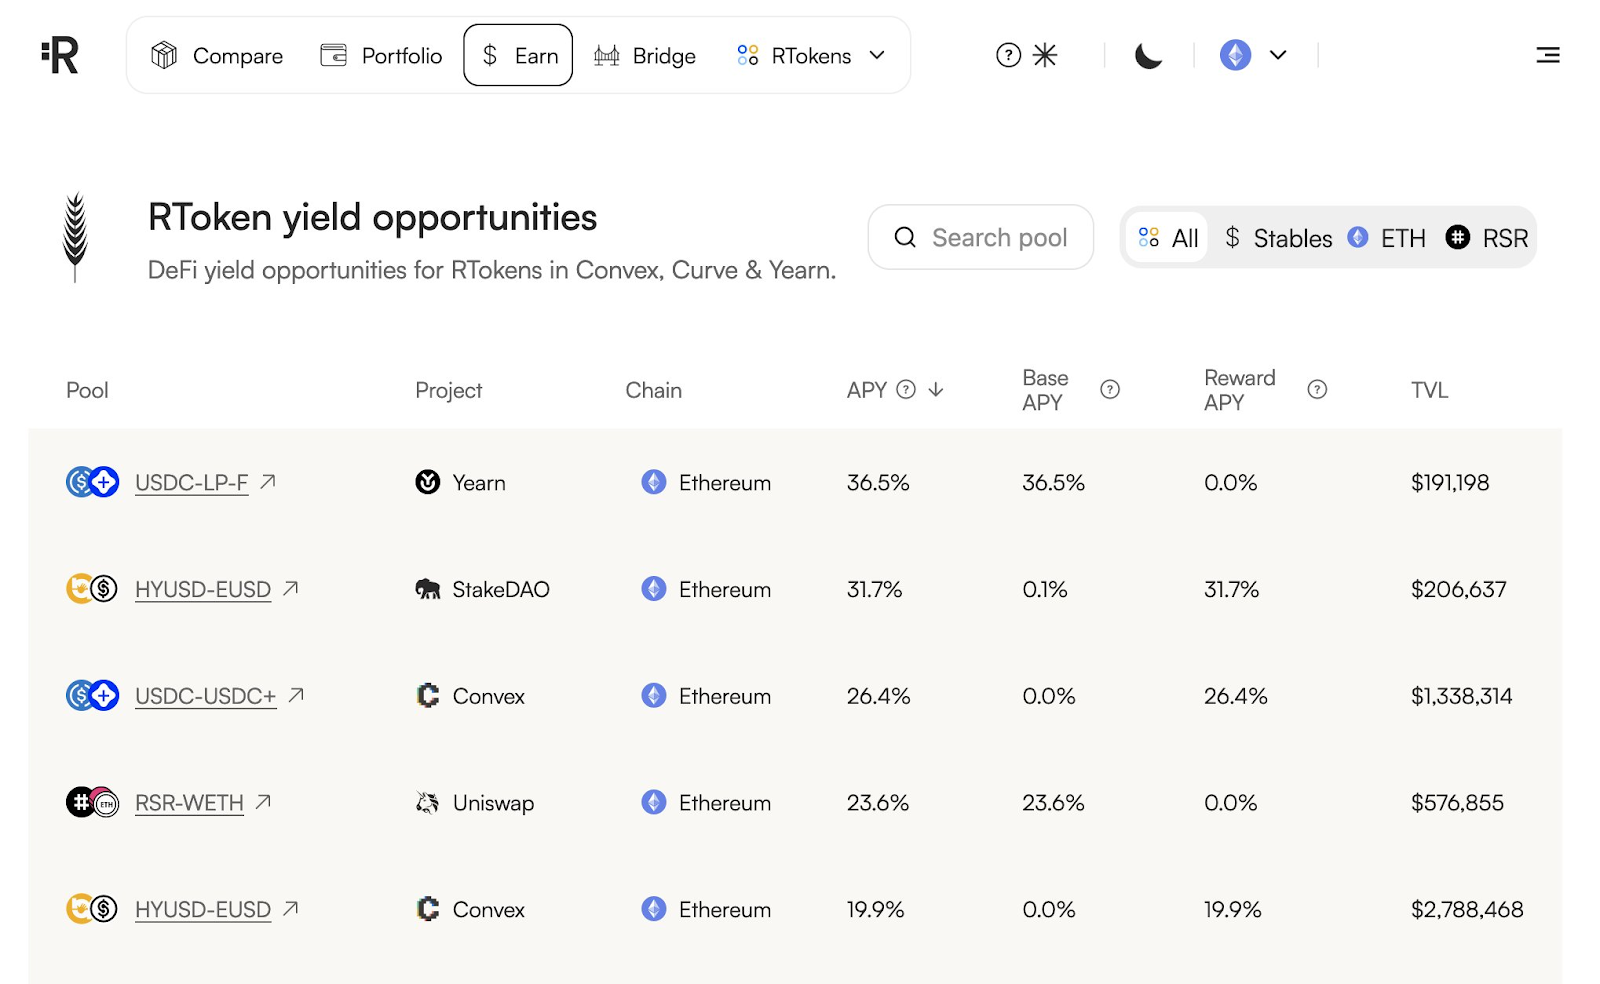Click the help question mark icon in header

tap(1008, 55)
